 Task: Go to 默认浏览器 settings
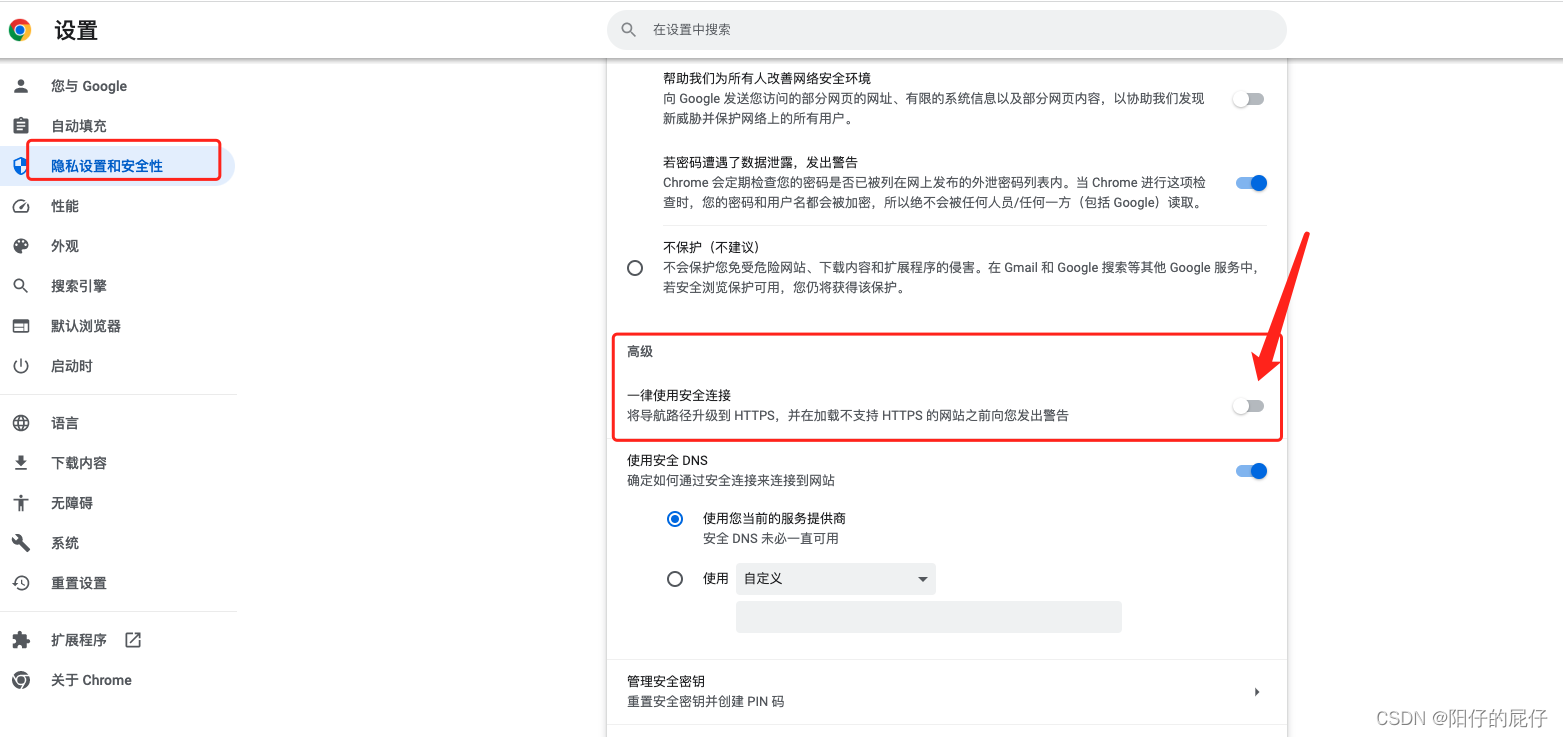pos(117,326)
